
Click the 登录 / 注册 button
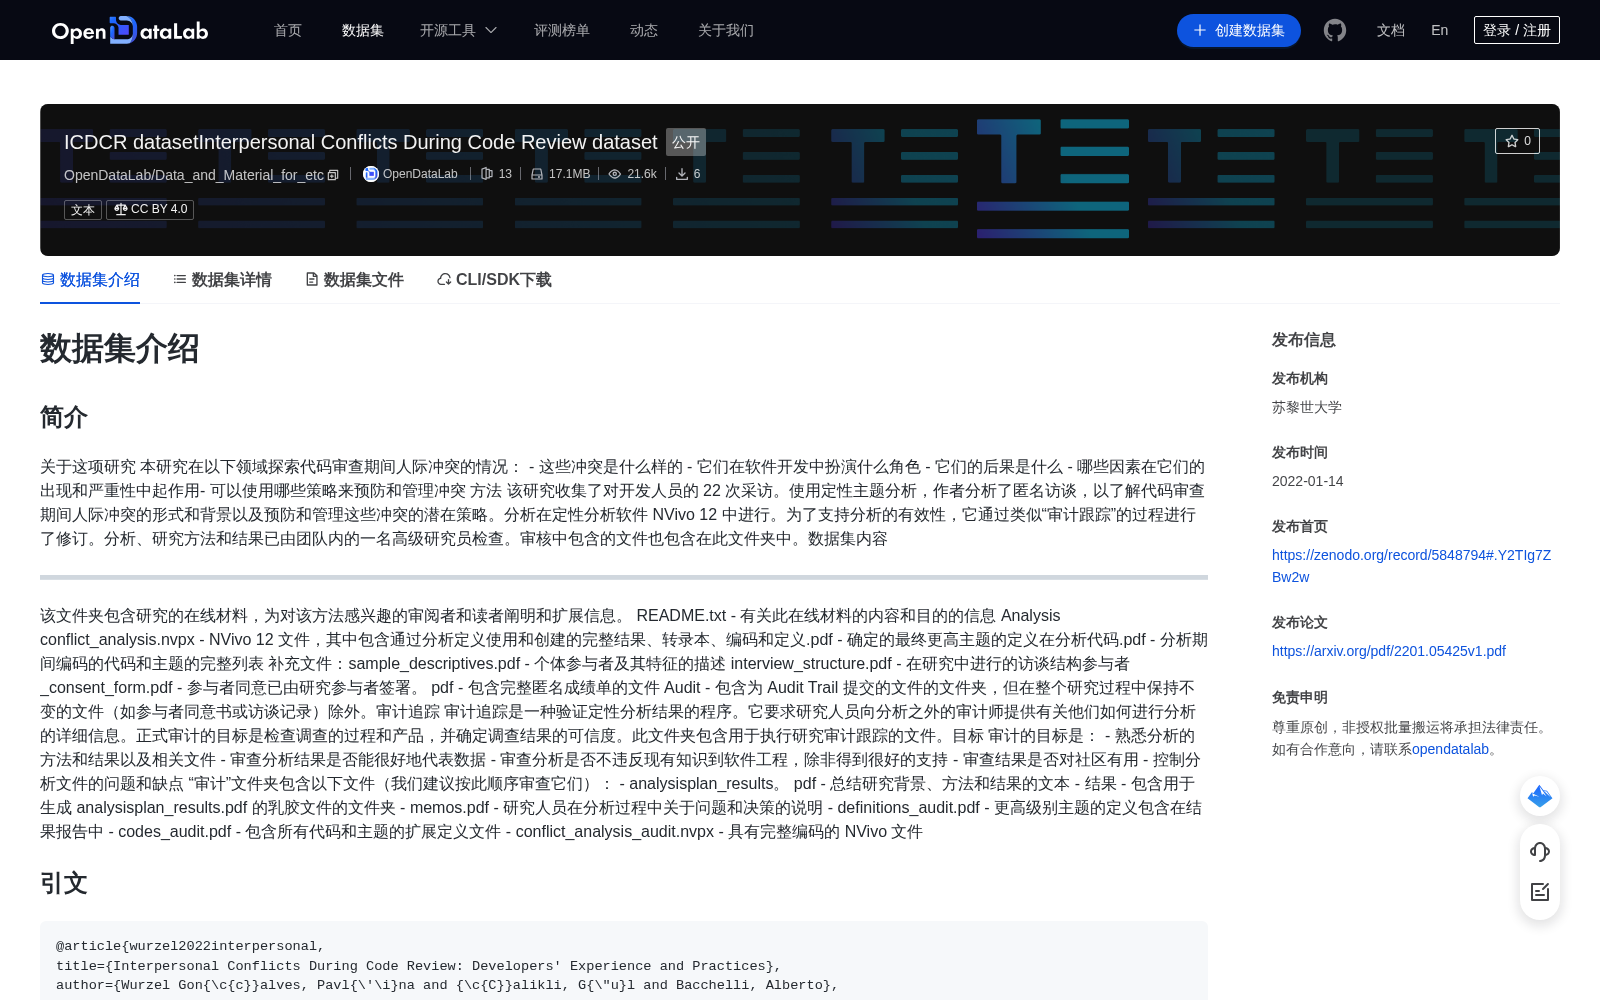1517,30
